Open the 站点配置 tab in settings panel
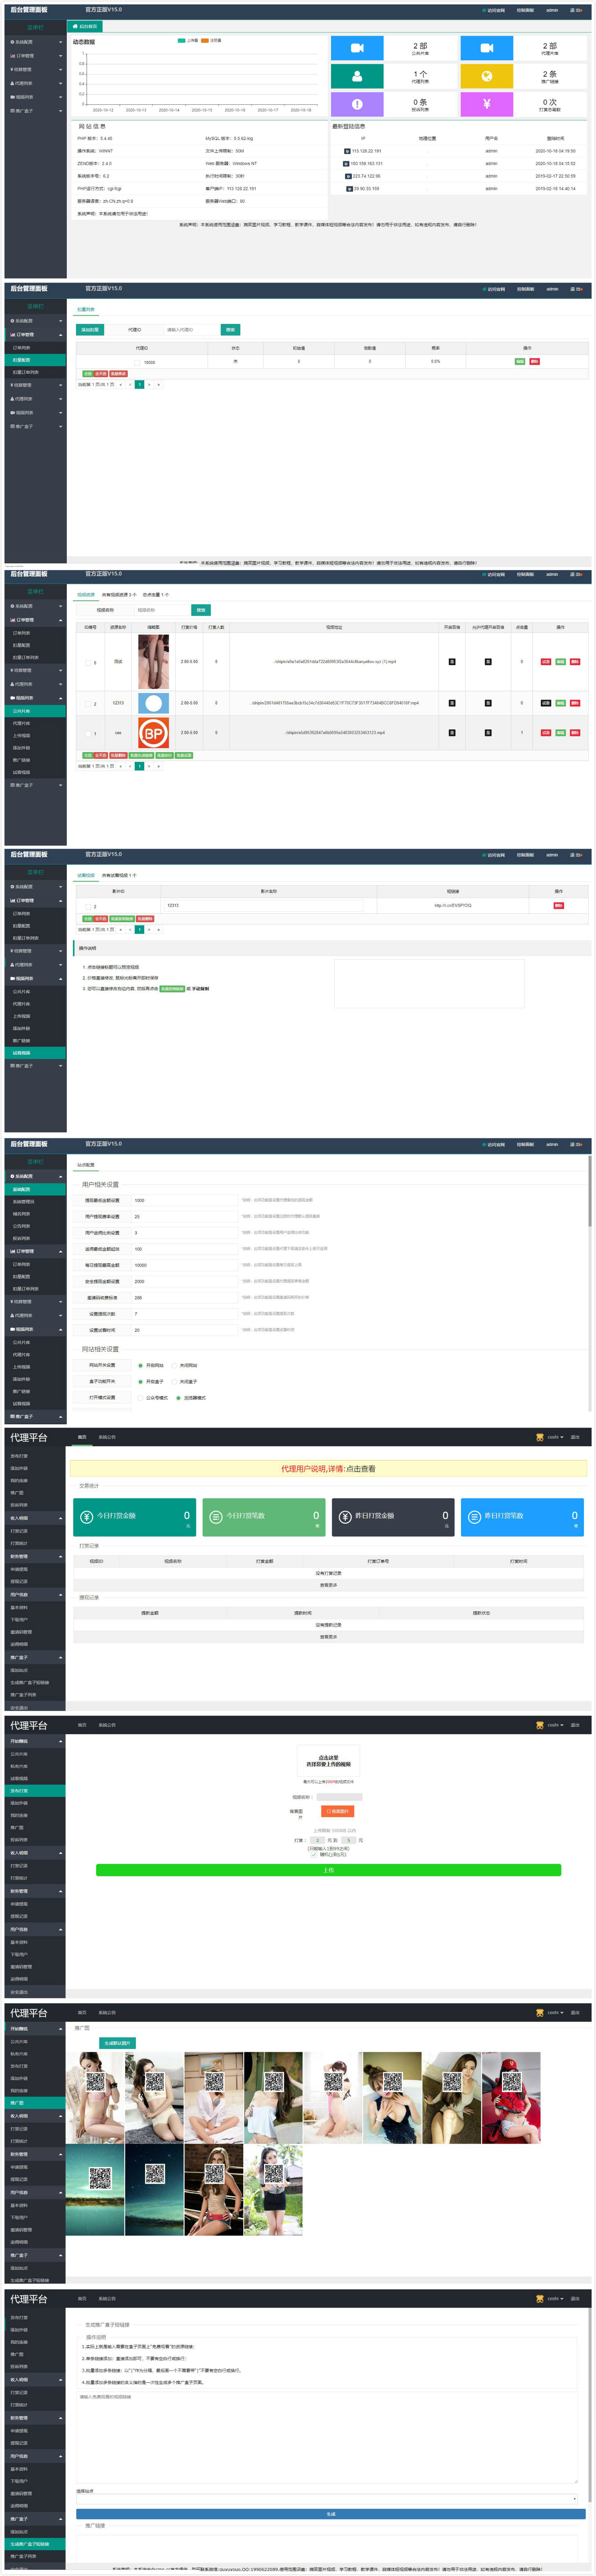This screenshot has height=2576, width=596. [x=86, y=1165]
